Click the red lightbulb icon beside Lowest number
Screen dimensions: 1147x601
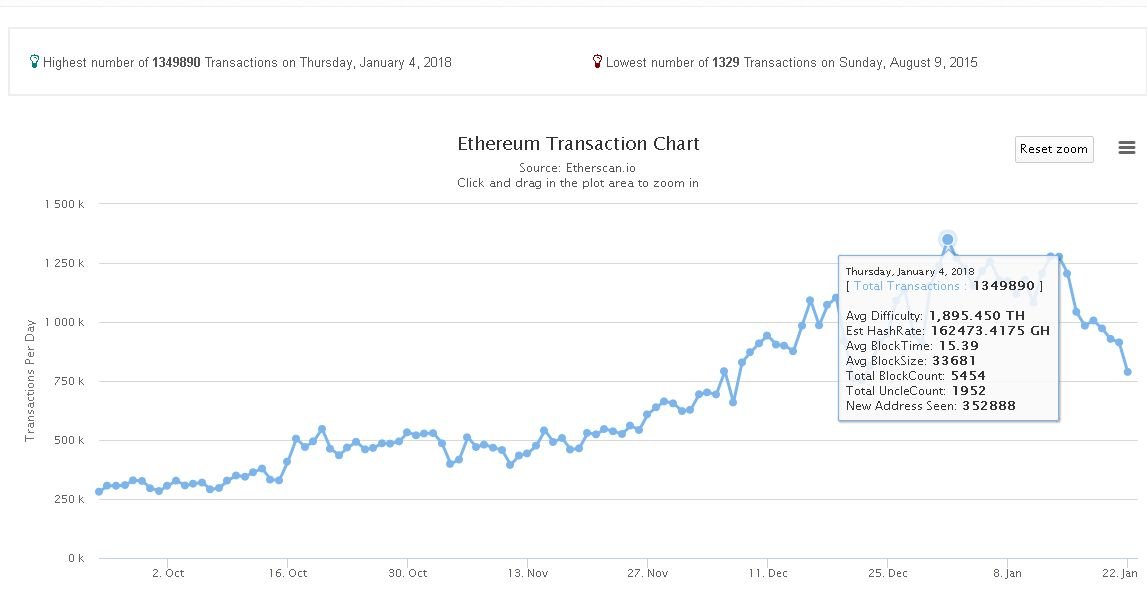[597, 62]
